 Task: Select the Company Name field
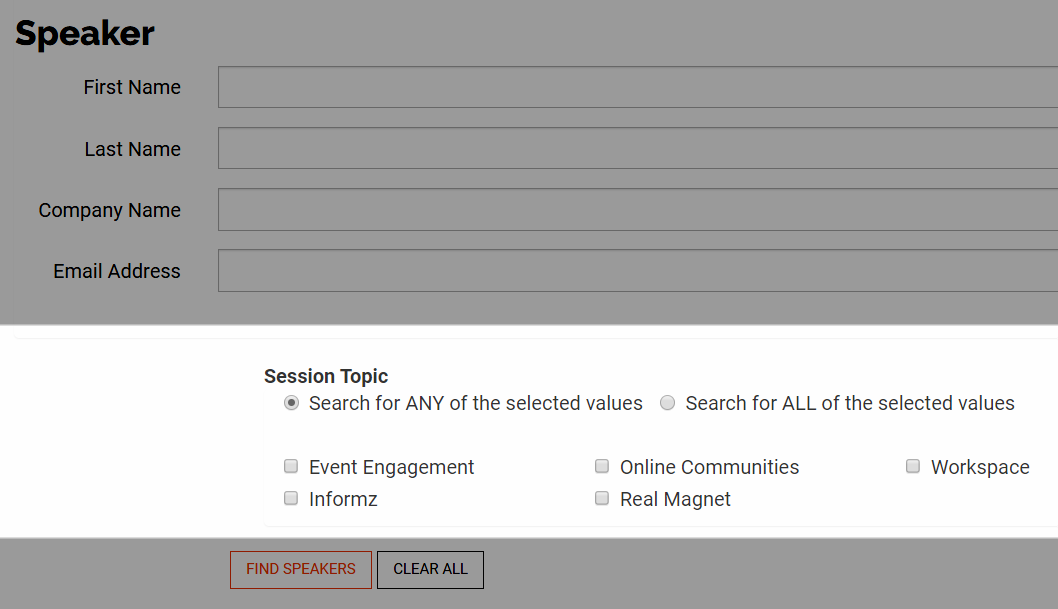pyautogui.click(x=638, y=210)
